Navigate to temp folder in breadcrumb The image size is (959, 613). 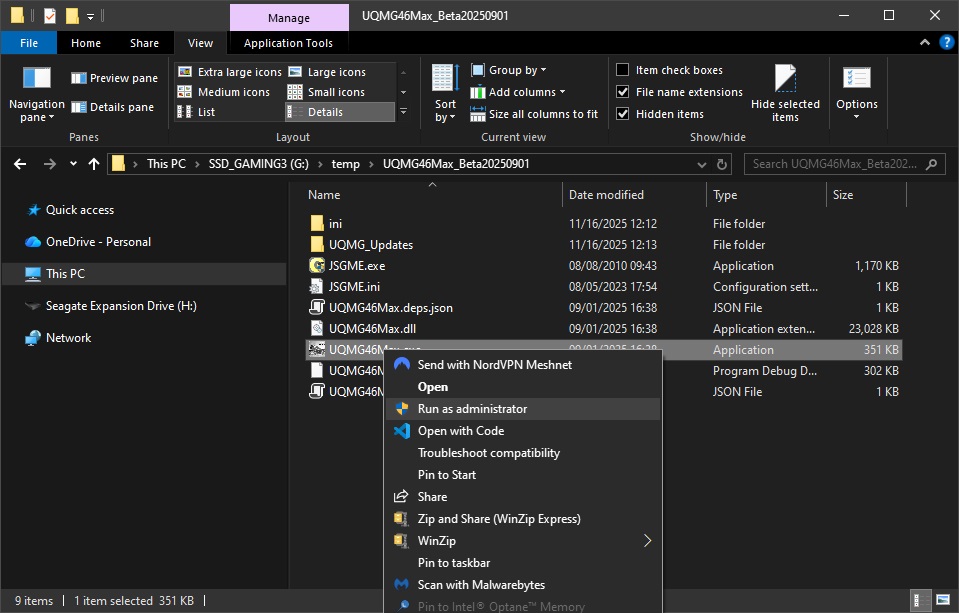point(346,164)
